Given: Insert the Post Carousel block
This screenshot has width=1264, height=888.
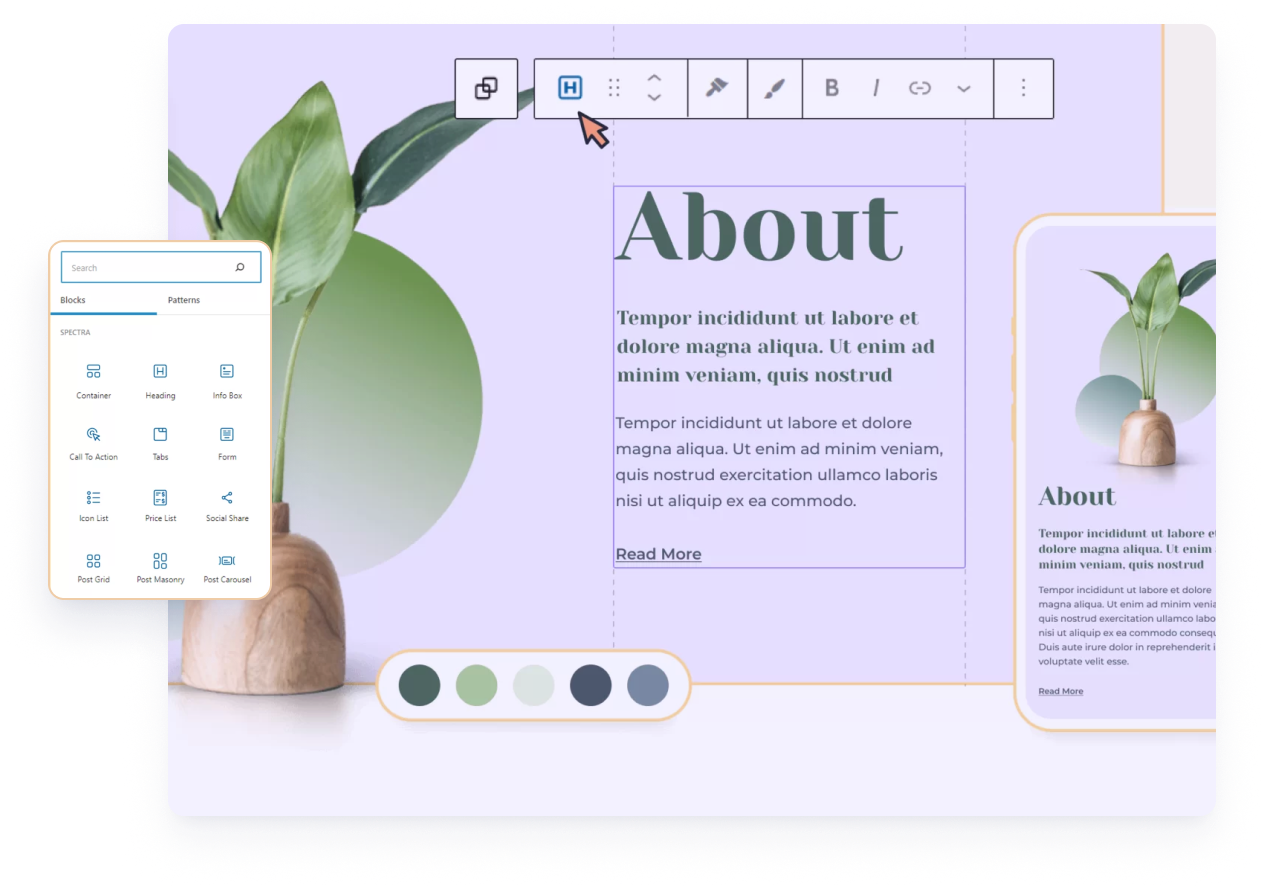Looking at the screenshot, I should pos(227,566).
